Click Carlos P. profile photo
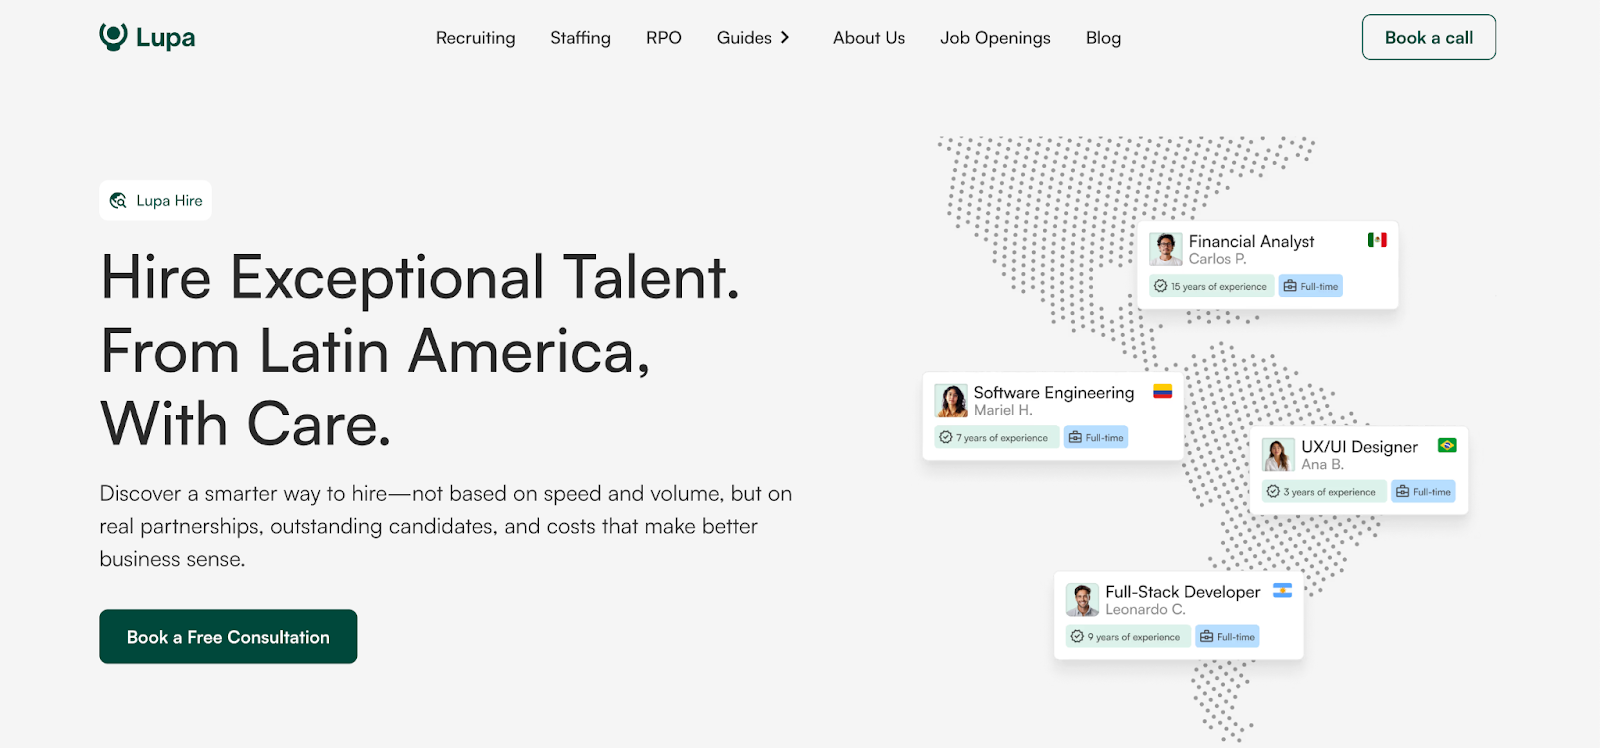Image resolution: width=1600 pixels, height=748 pixels. pos(1166,249)
